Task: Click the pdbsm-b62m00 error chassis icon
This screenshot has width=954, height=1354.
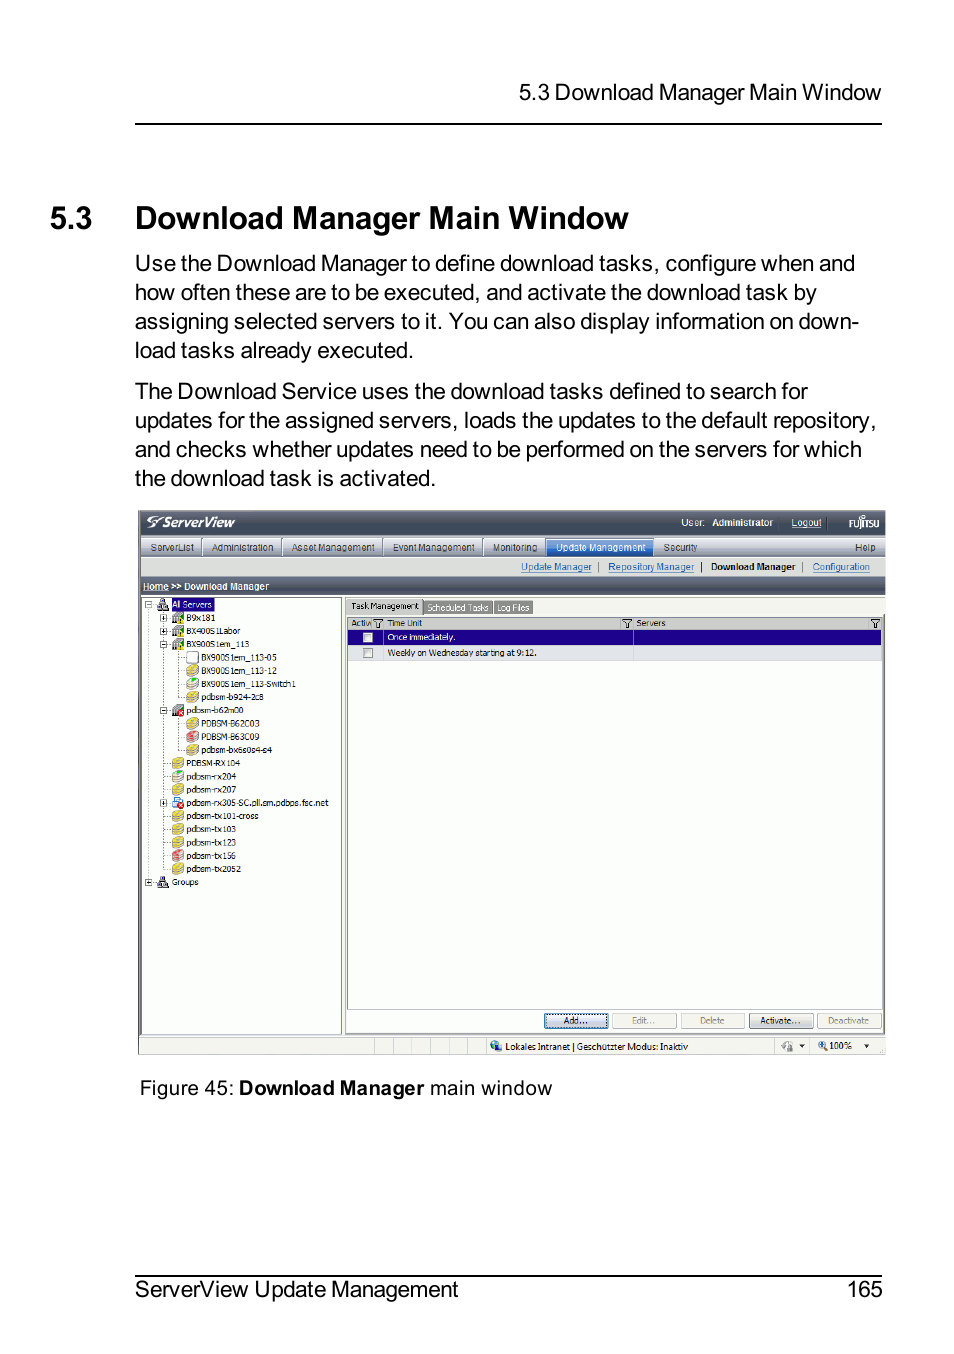Action: tap(178, 710)
